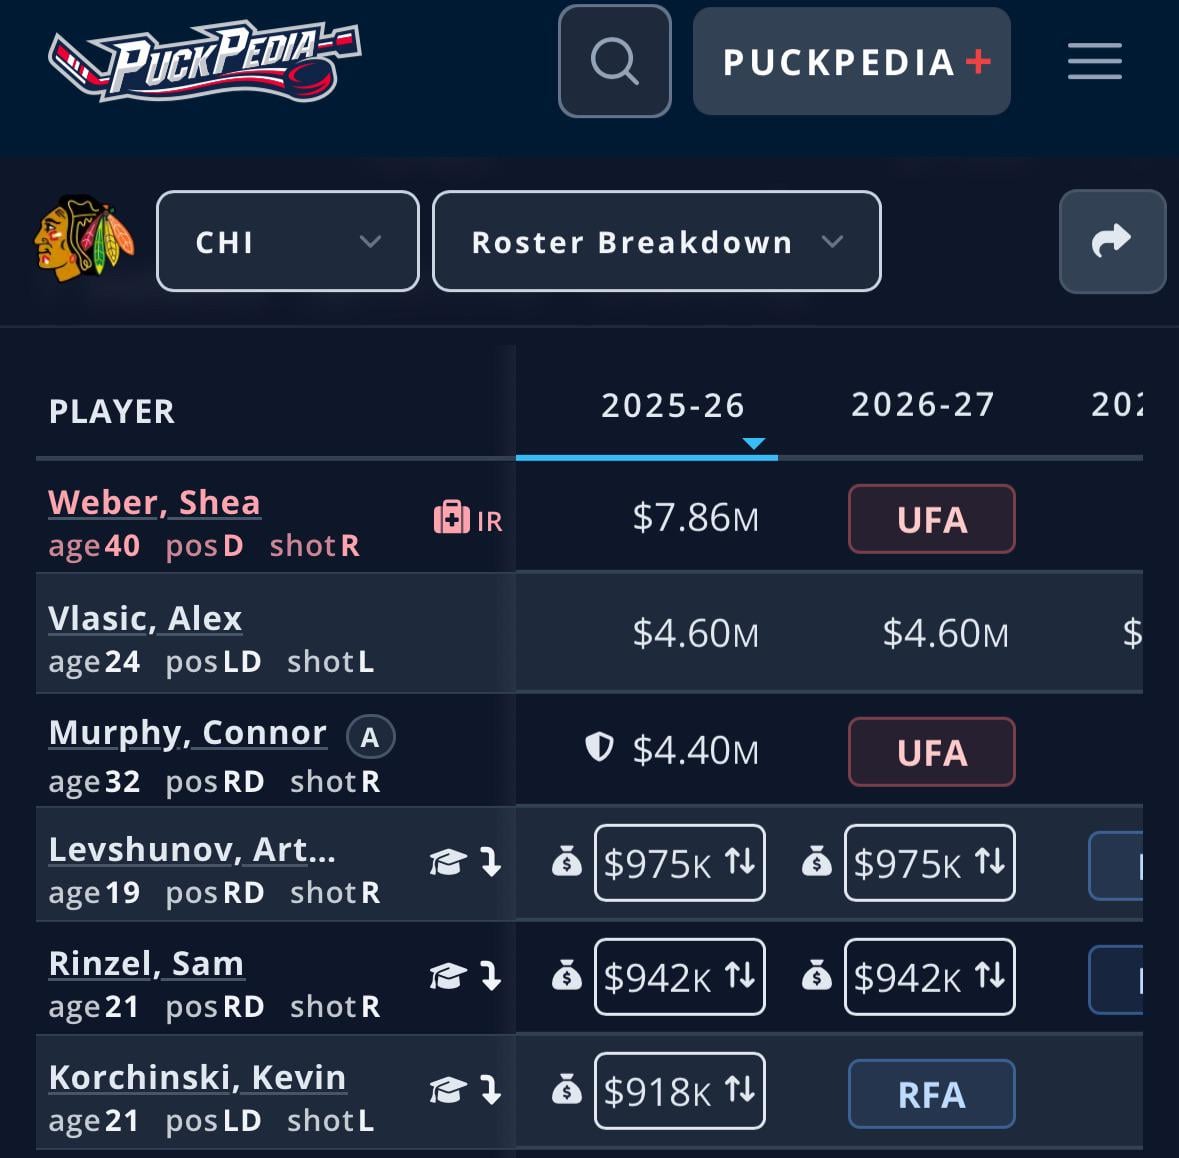Image resolution: width=1179 pixels, height=1158 pixels.
Task: Open the search magnifier button
Action: point(614,62)
